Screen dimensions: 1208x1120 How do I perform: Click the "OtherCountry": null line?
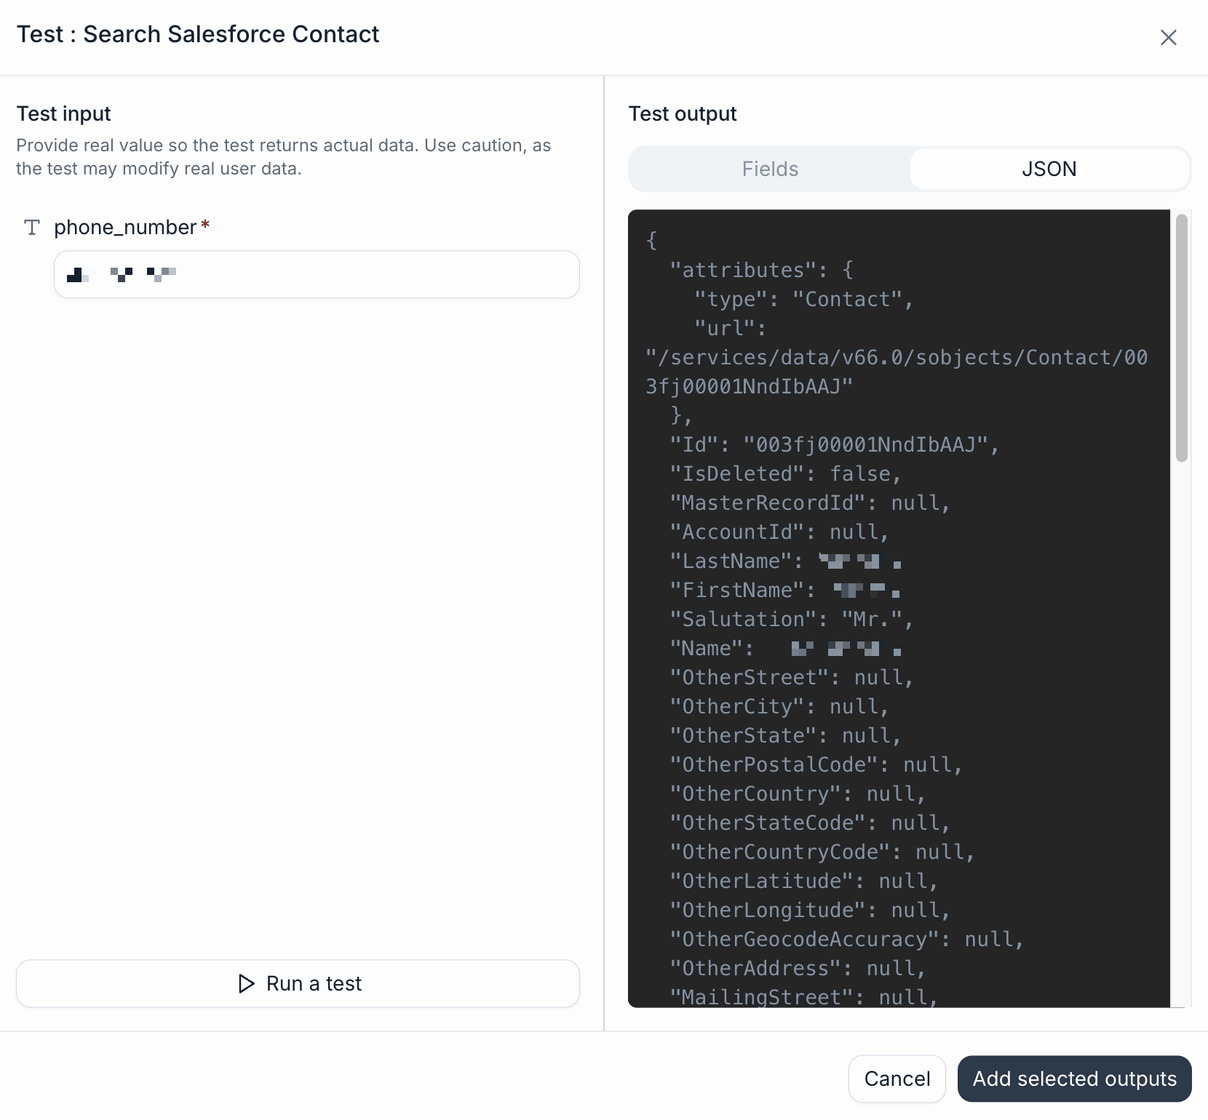click(x=797, y=793)
